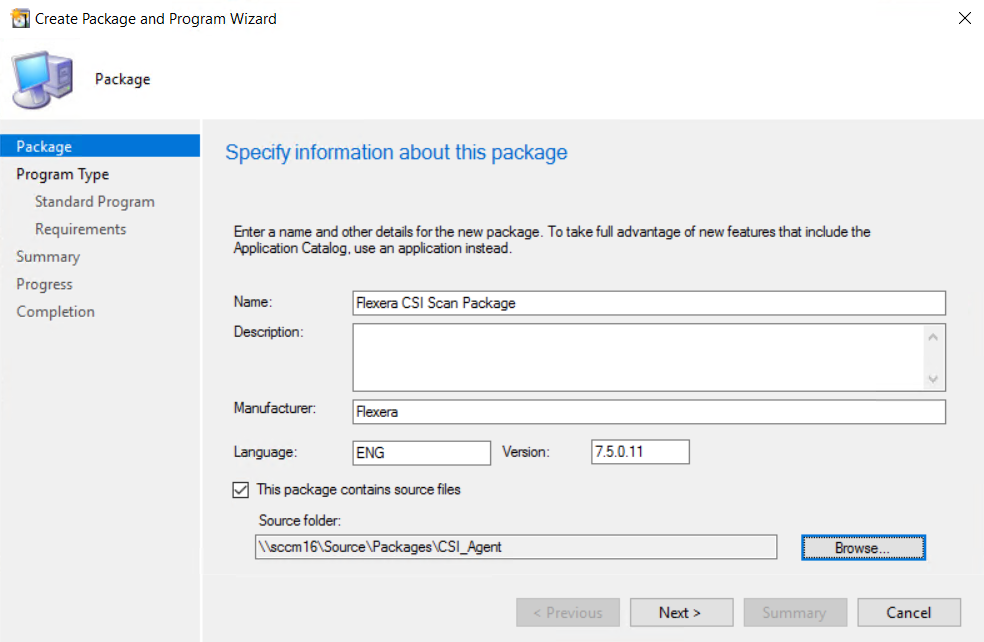
Task: Select the Requirements step in sidebar
Action: tap(80, 229)
